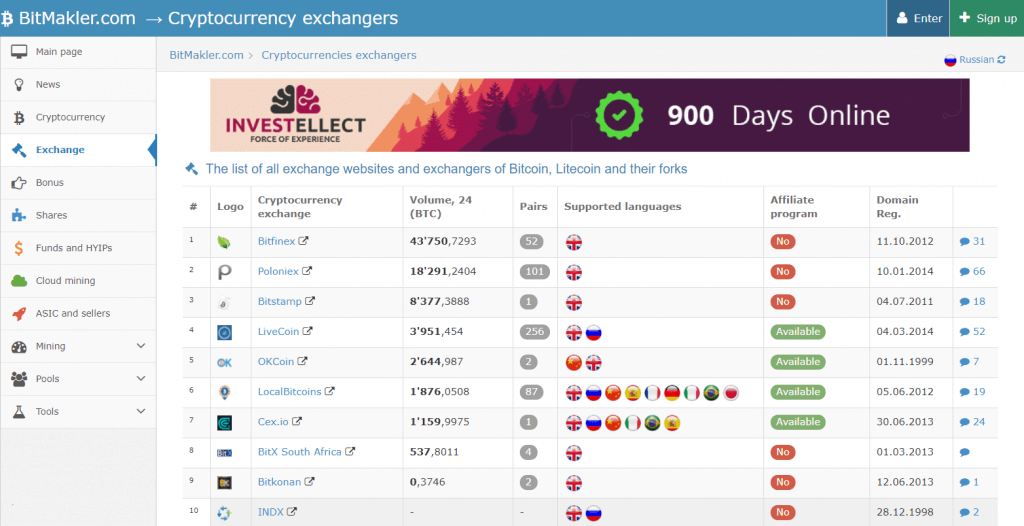Open the Cex.io exchange link
This screenshot has width=1024, height=526.
click(x=273, y=421)
